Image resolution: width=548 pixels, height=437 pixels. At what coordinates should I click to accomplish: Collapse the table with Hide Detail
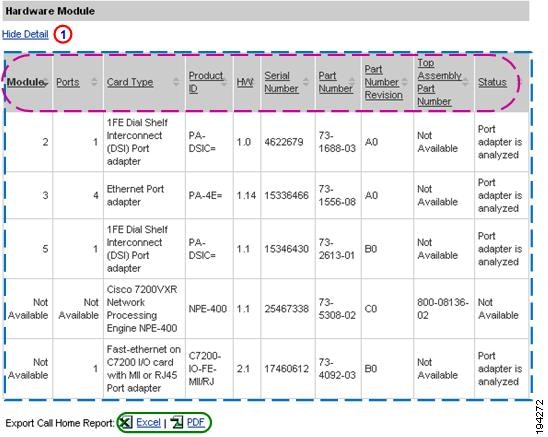(25, 34)
